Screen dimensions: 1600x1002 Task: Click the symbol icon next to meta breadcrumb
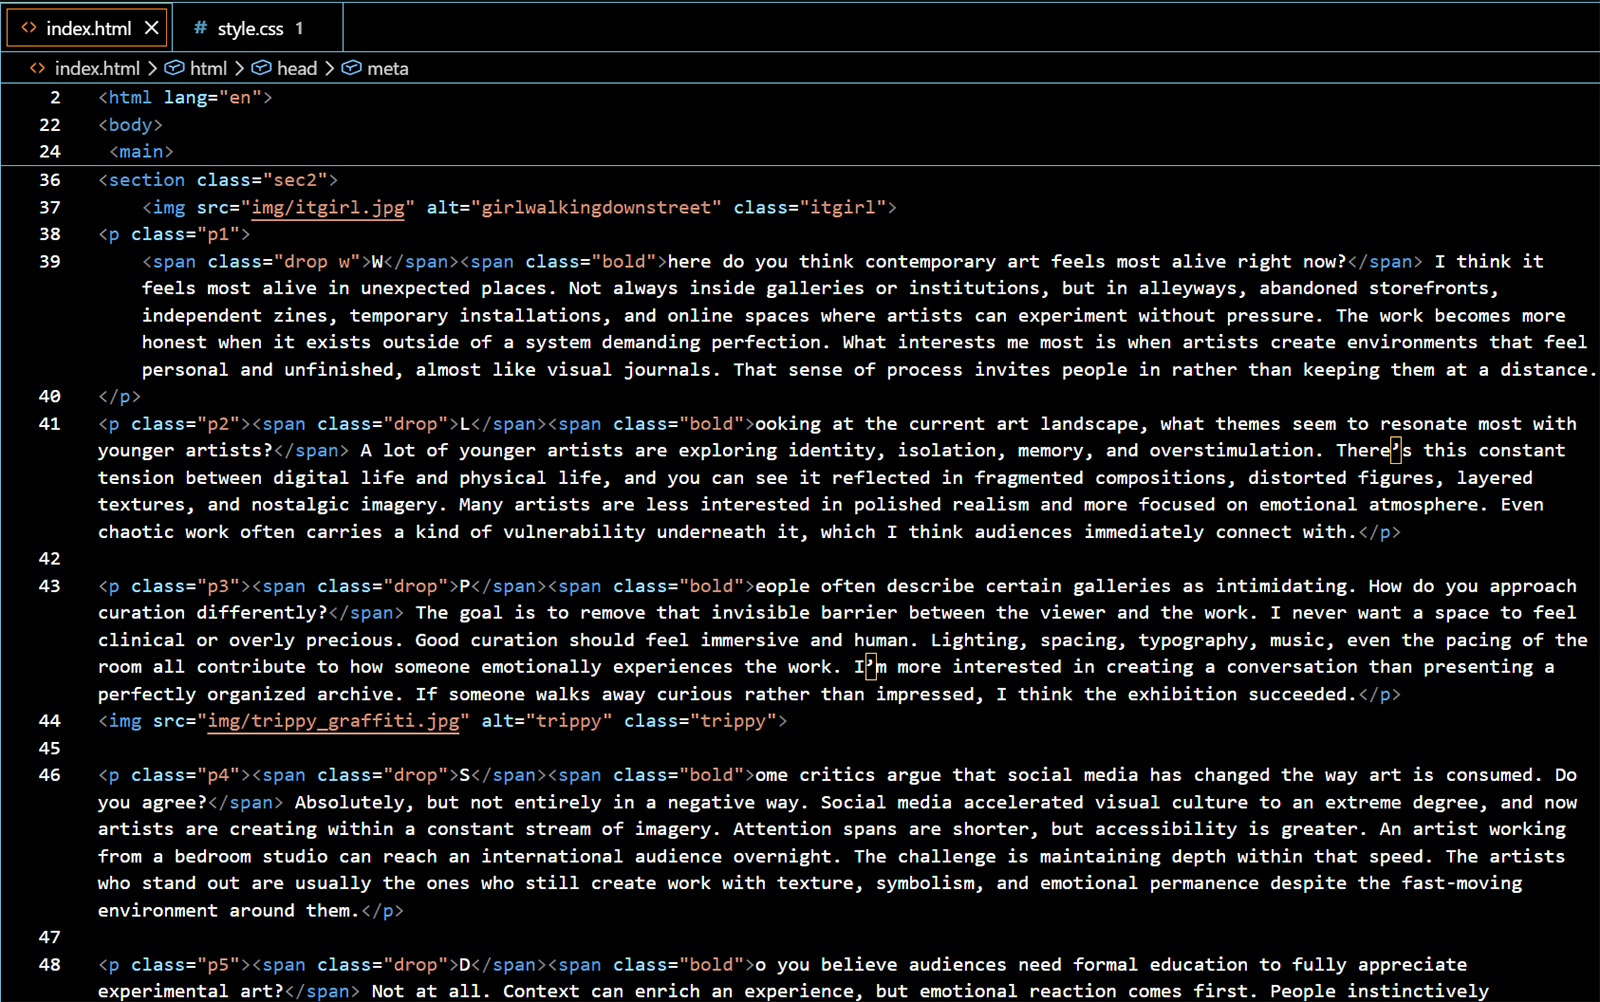click(351, 68)
